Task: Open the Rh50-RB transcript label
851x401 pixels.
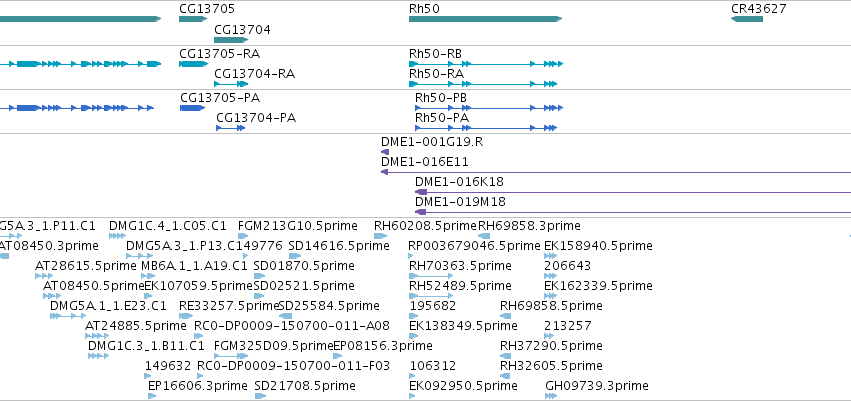Action: [435, 54]
